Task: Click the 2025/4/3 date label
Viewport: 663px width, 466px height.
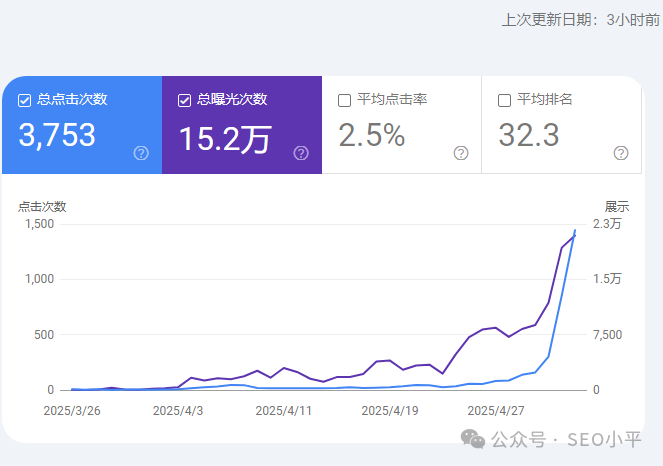Action: [x=178, y=411]
